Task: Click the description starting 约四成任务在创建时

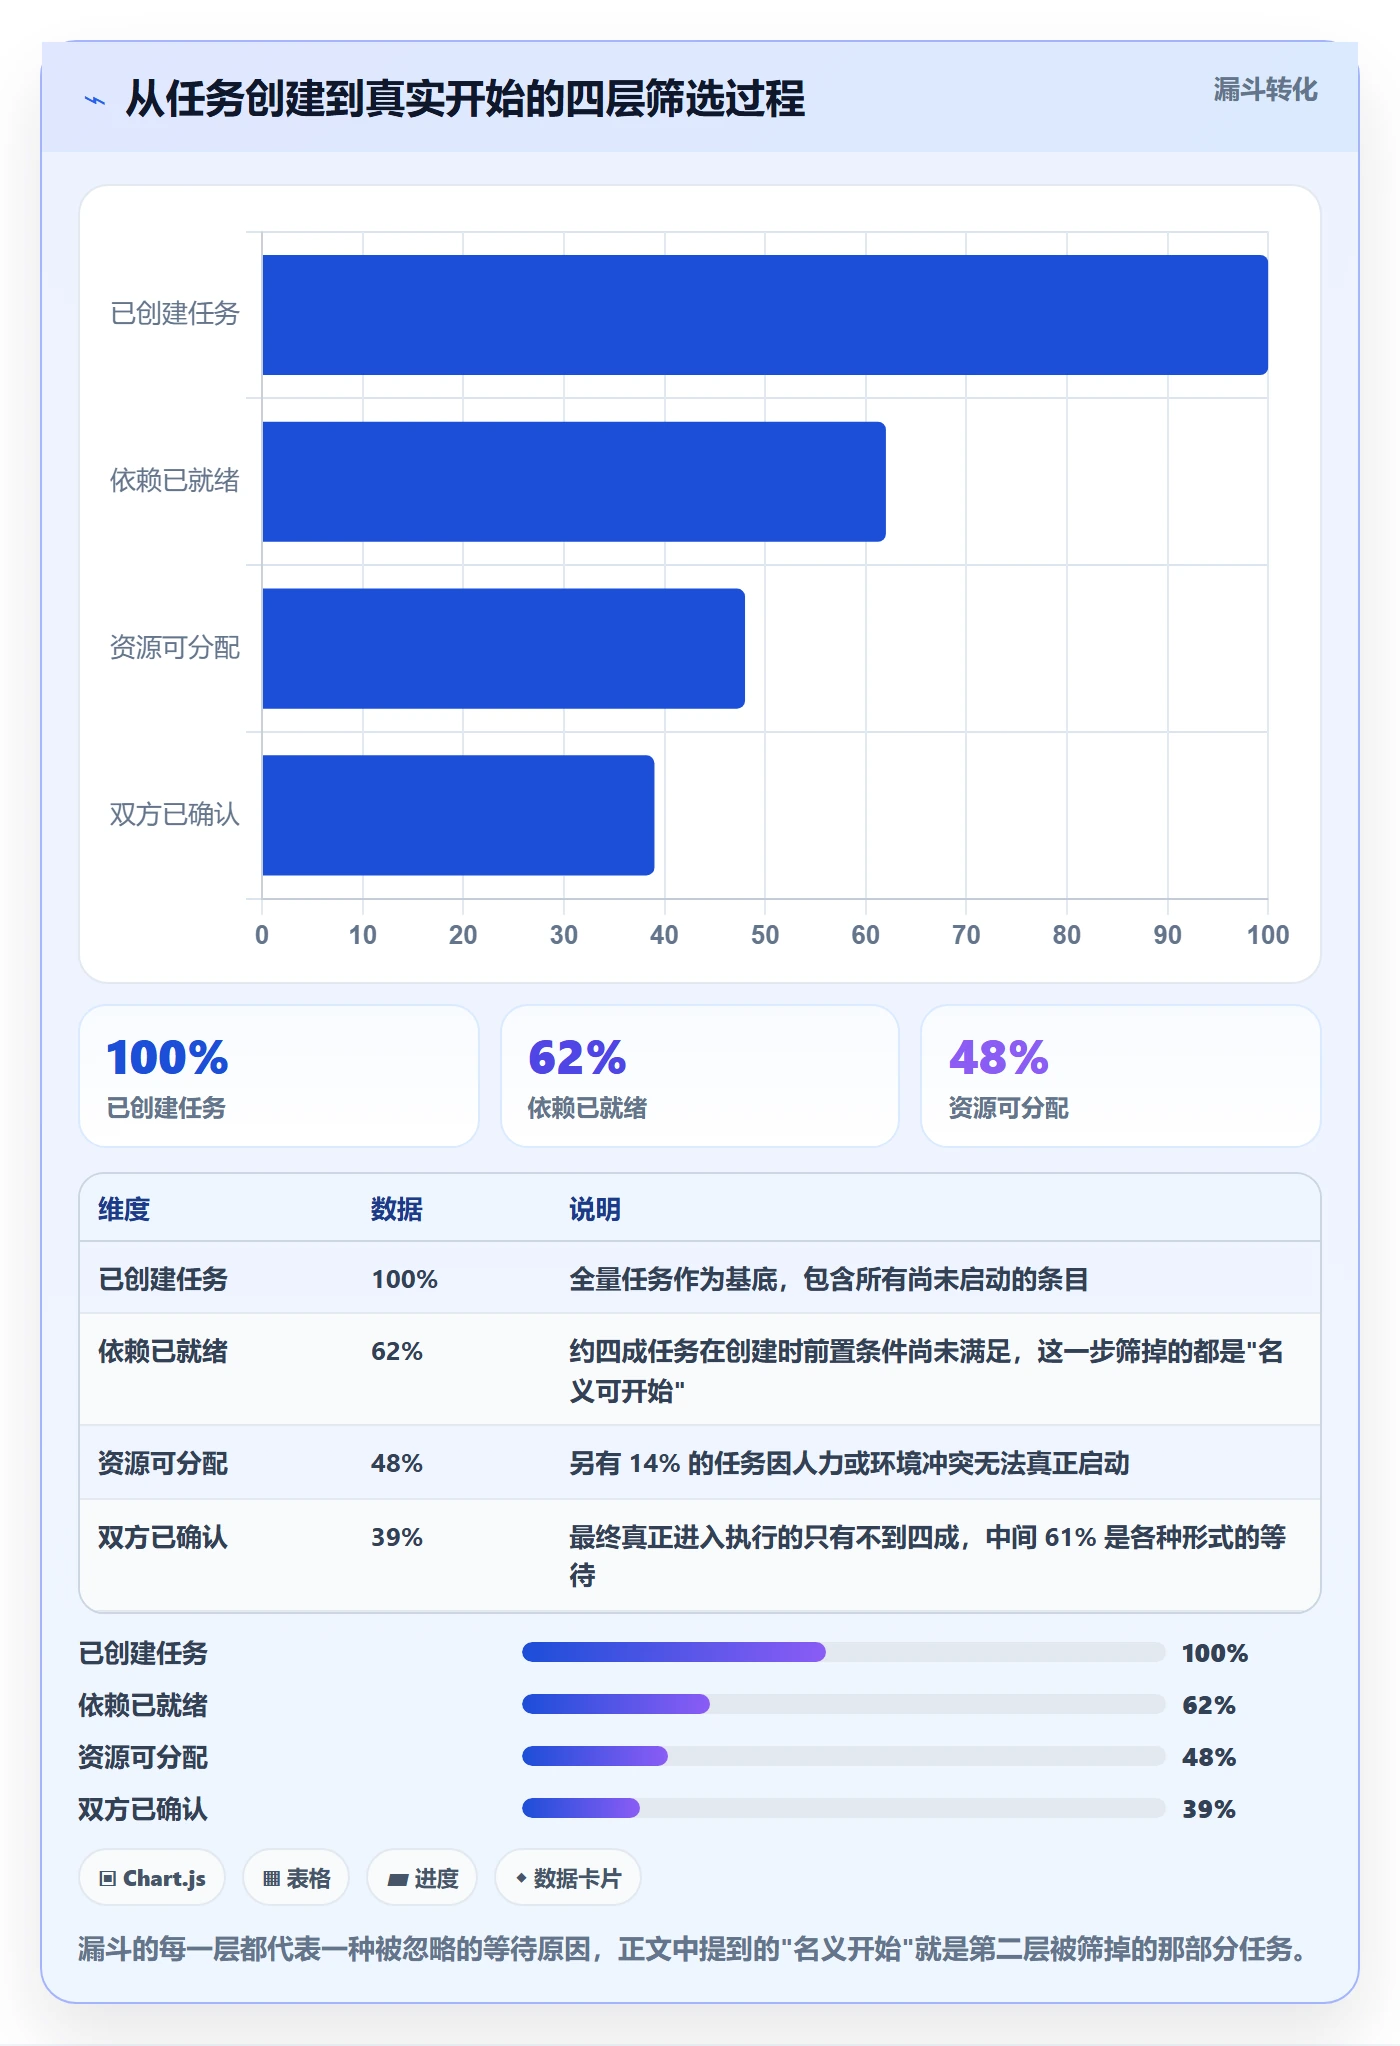Action: (927, 1371)
